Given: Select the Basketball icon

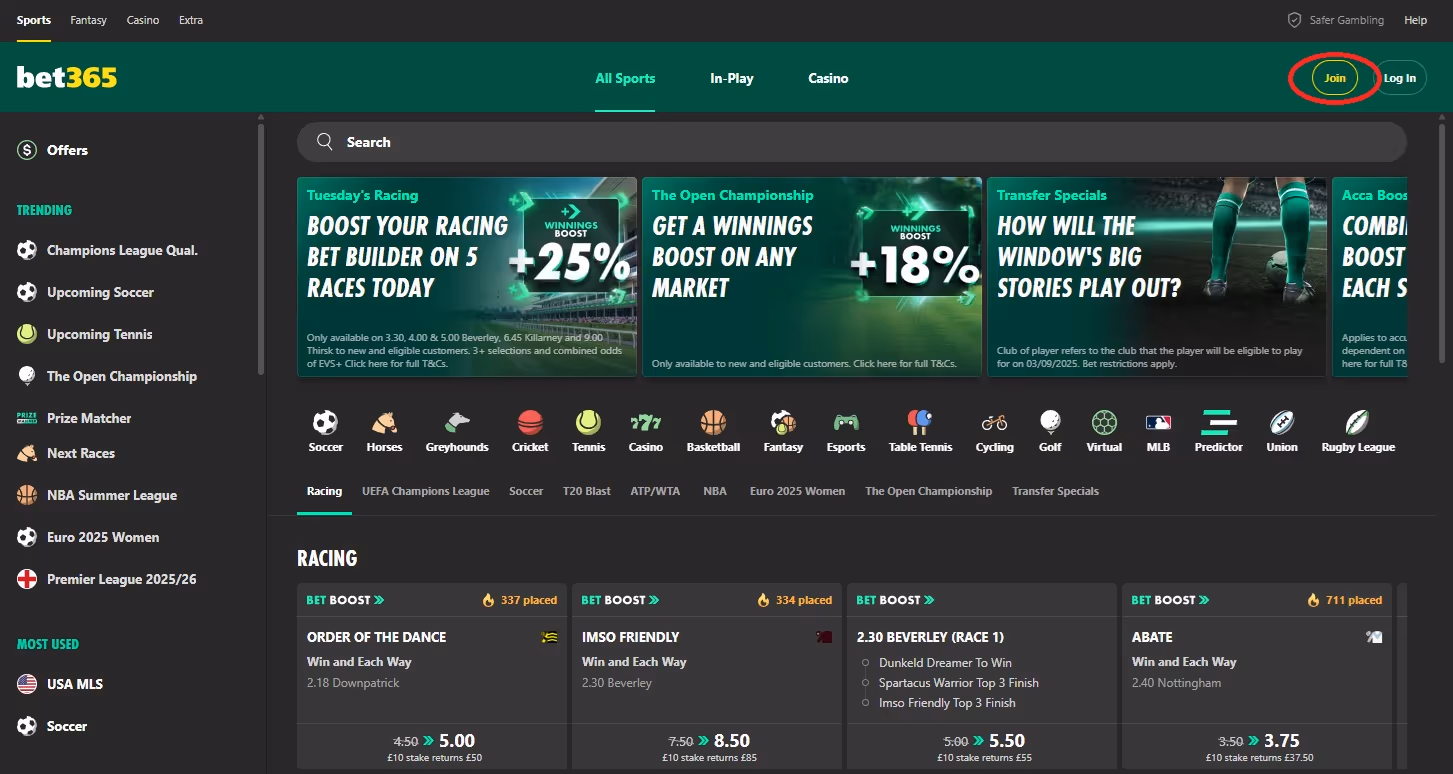Looking at the screenshot, I should pyautogui.click(x=713, y=422).
